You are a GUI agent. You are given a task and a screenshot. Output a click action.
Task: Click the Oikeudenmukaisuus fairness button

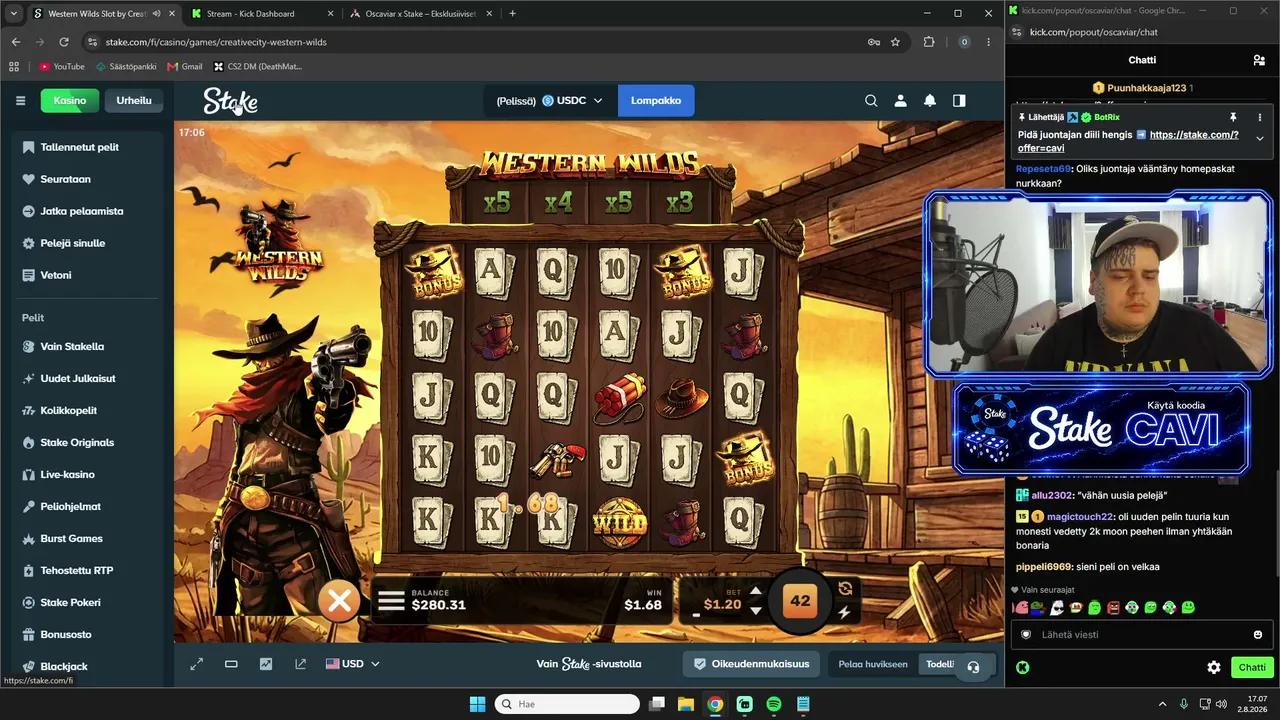(x=752, y=664)
